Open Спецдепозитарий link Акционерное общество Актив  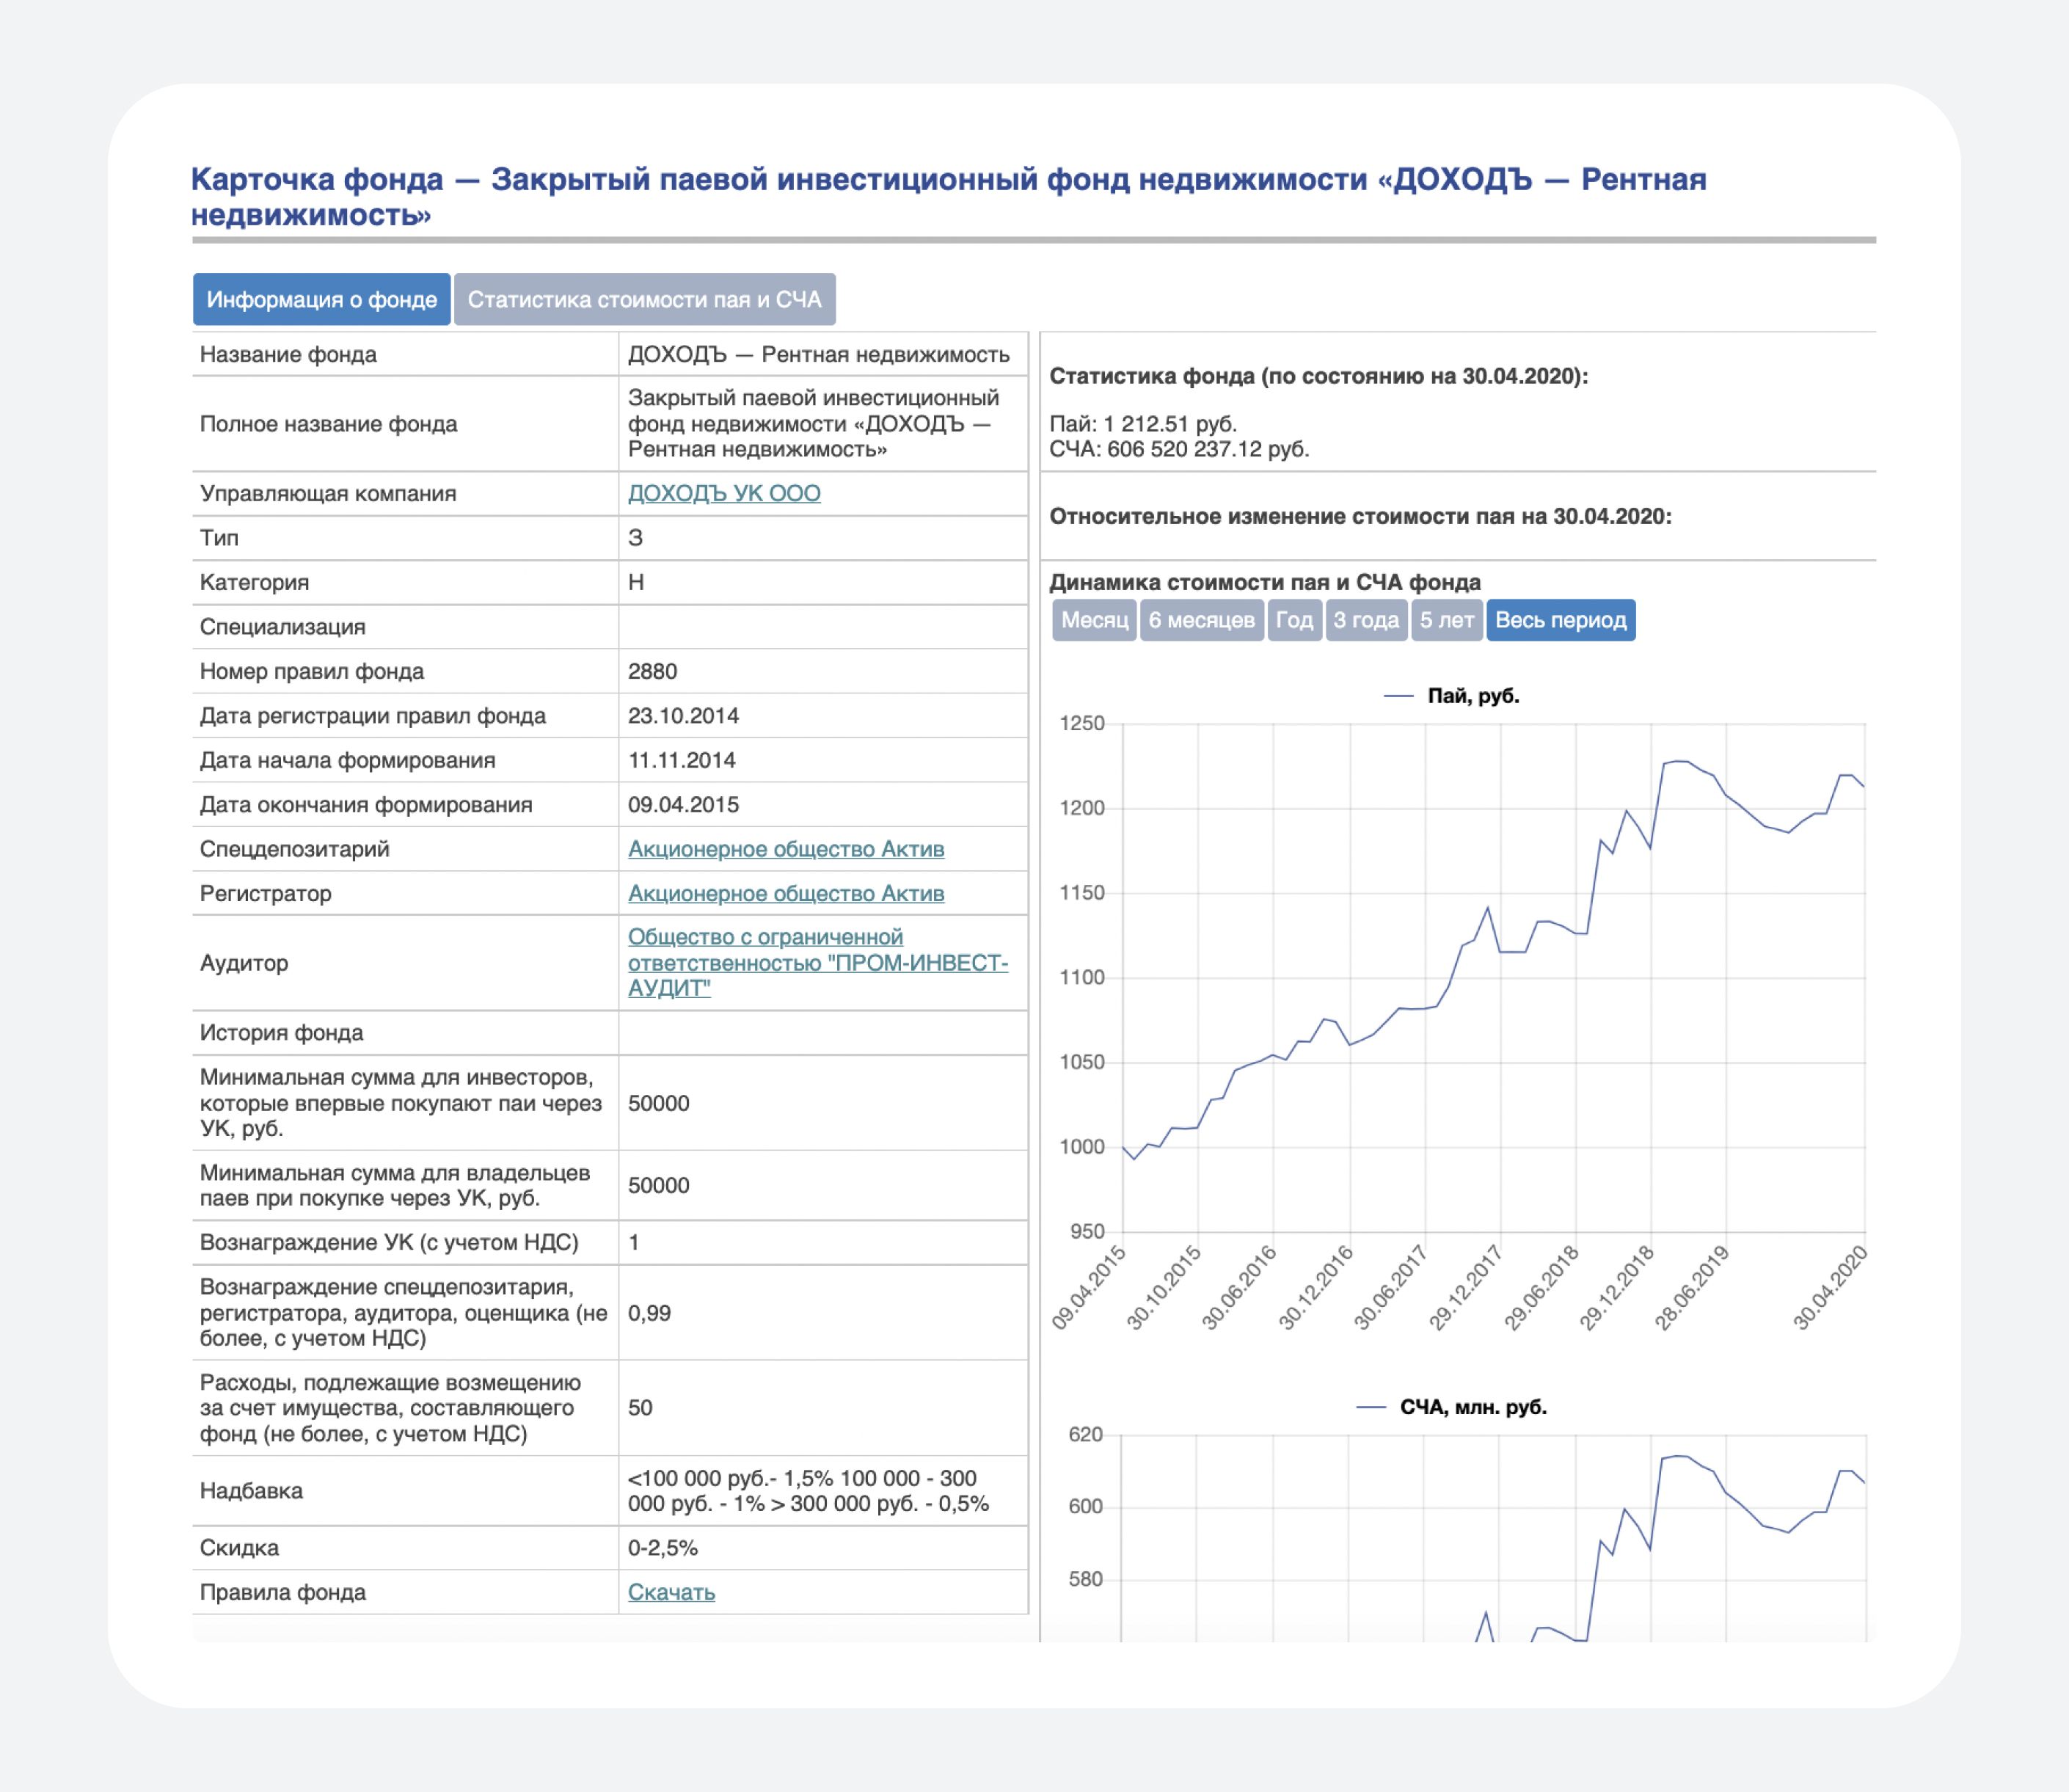pyautogui.click(x=786, y=849)
